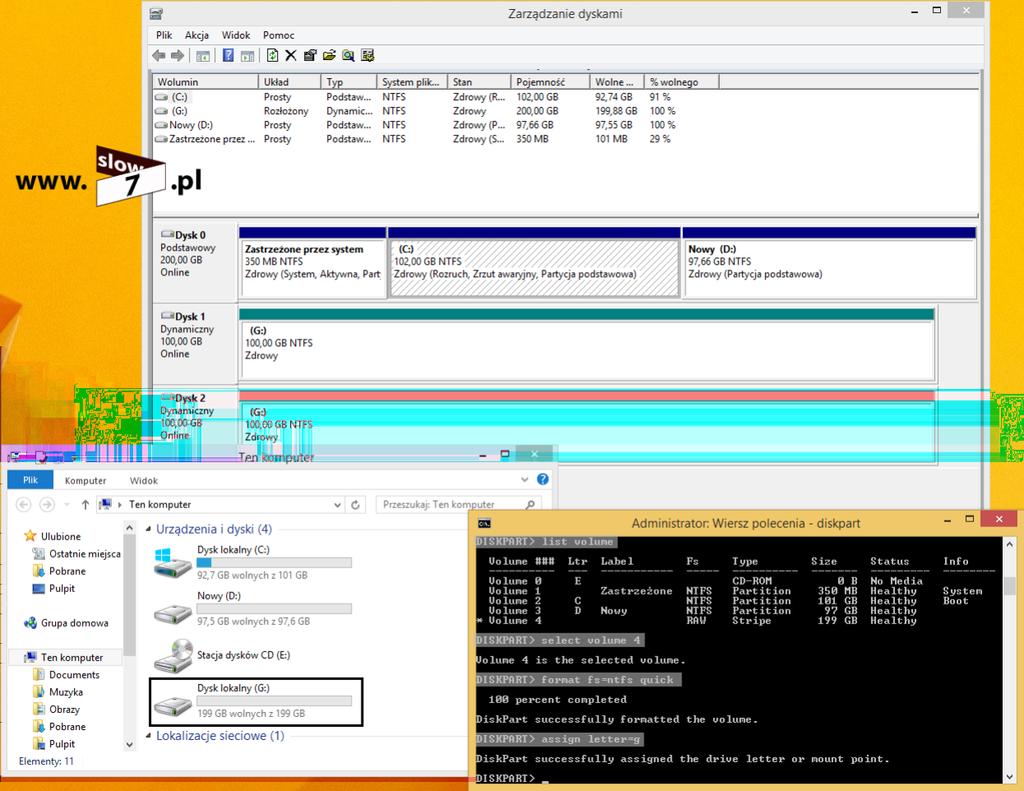Select Nowy (D:) 97,66 GB partition block
Image resolution: width=1024 pixels, height=791 pixels.
(829, 263)
